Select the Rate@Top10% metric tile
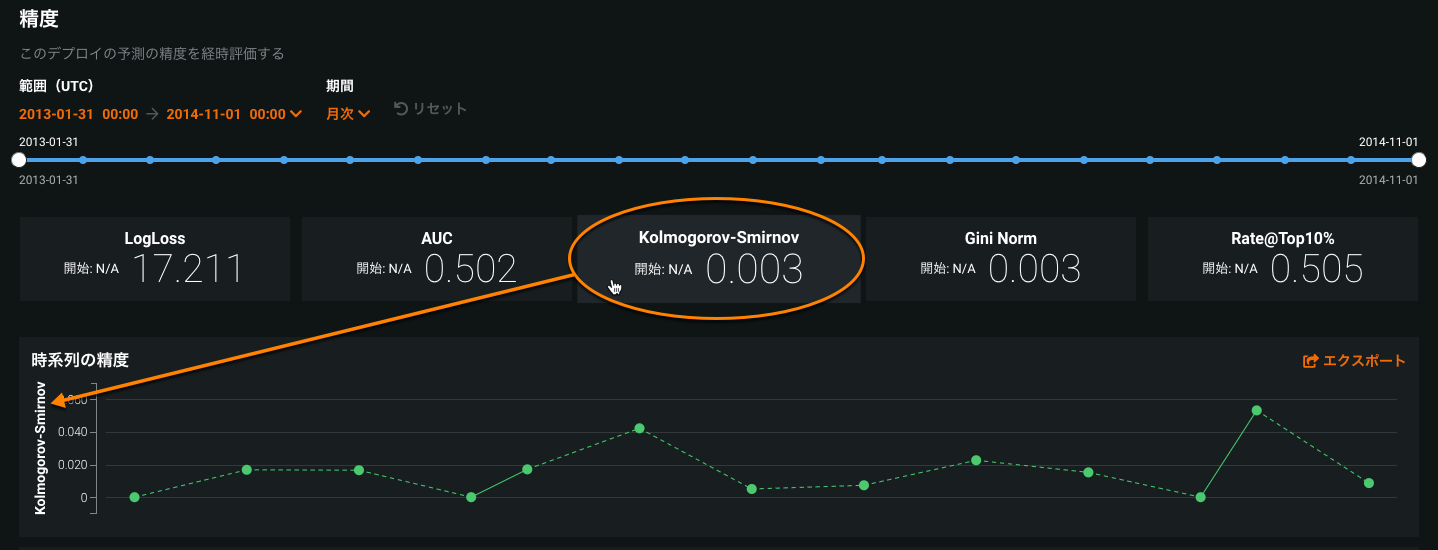The width and height of the screenshot is (1438, 550). 1283,259
